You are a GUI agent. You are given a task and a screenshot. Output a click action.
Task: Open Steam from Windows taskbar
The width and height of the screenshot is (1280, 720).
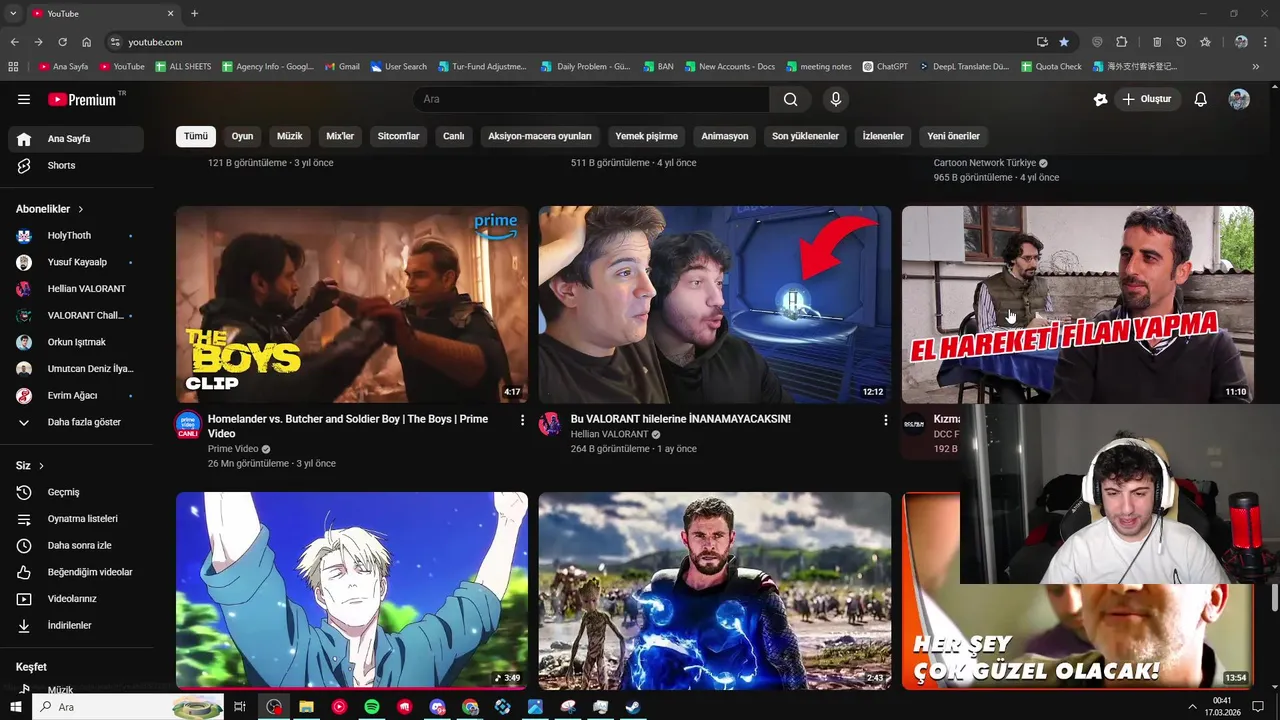[633, 707]
